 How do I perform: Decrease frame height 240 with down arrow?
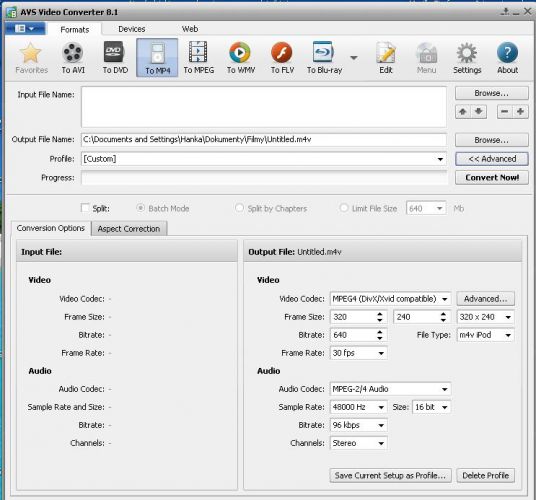(x=443, y=320)
